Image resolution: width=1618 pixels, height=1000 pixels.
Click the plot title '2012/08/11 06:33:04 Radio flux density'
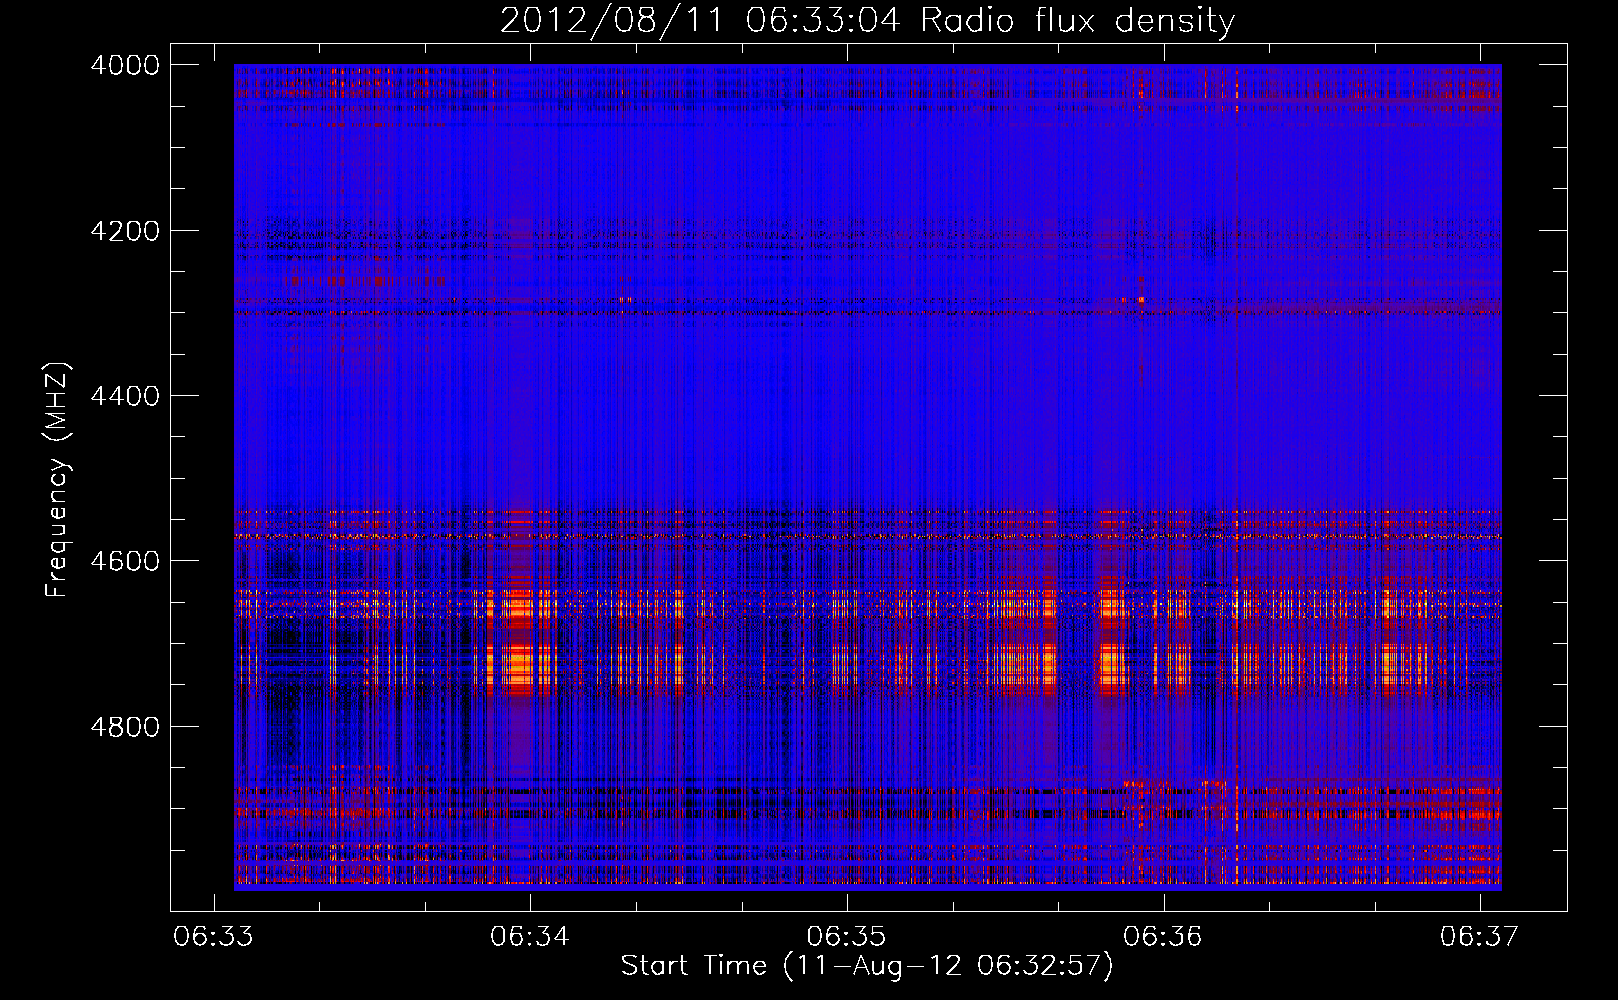867,20
